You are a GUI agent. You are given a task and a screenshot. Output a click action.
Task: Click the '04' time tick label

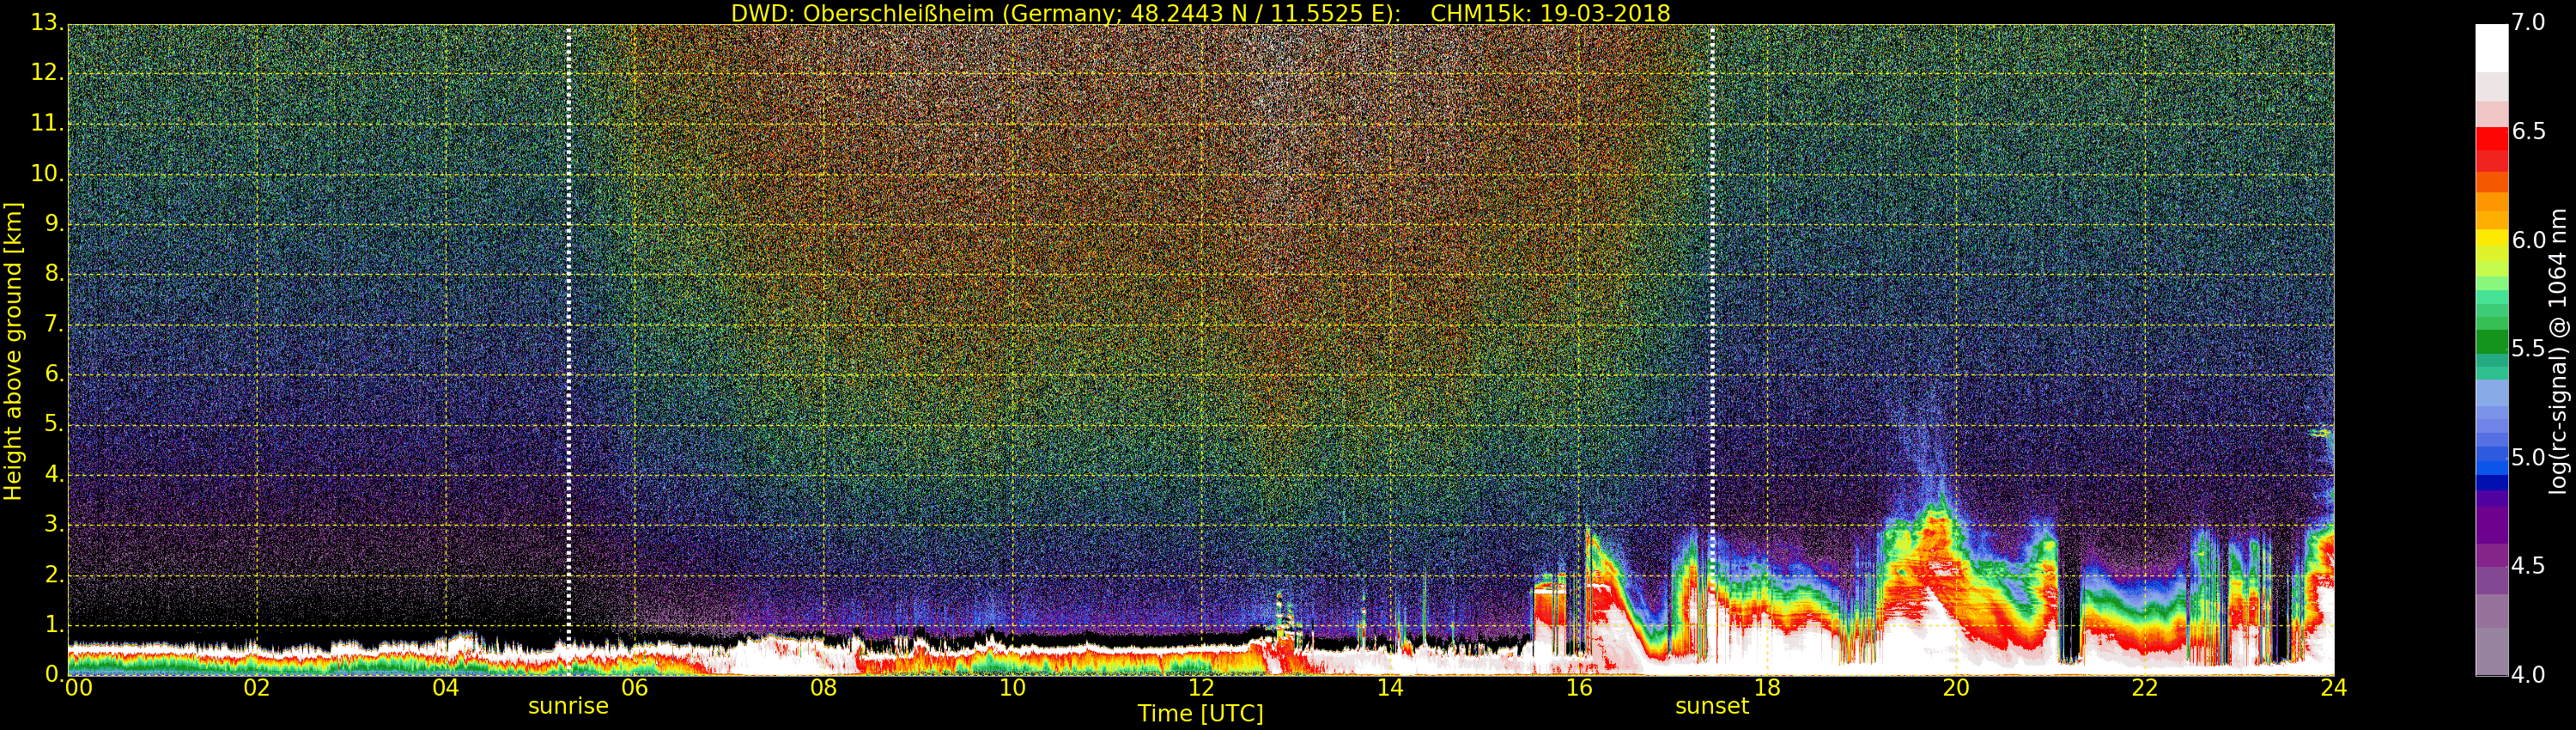(x=446, y=687)
